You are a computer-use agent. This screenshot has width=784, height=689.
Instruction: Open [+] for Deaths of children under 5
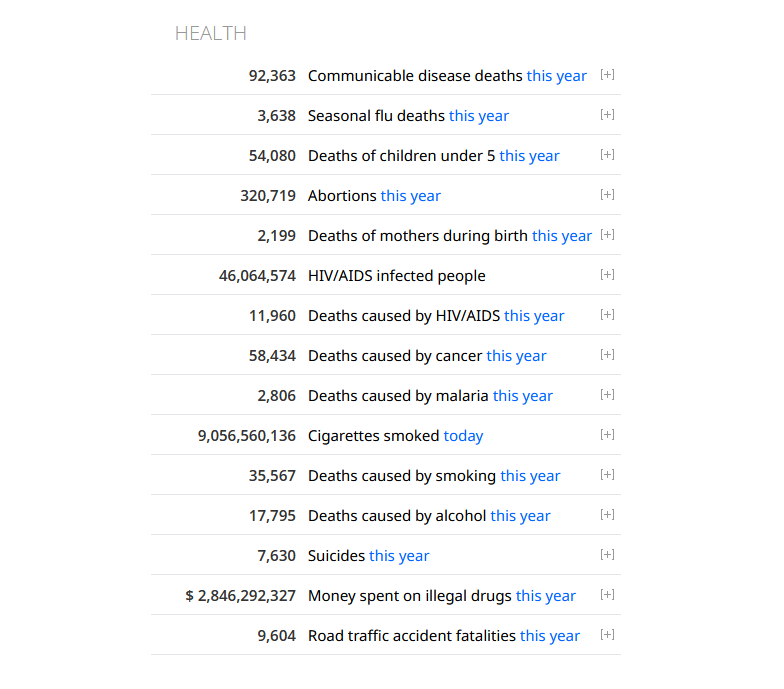[607, 154]
